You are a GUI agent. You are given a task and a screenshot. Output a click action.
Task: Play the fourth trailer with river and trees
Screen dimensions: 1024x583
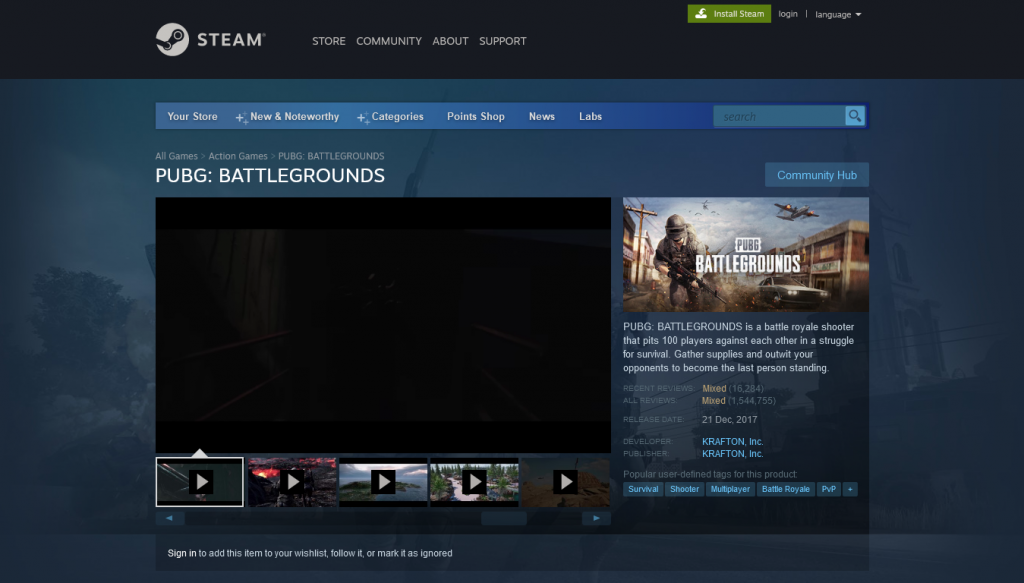coord(474,482)
